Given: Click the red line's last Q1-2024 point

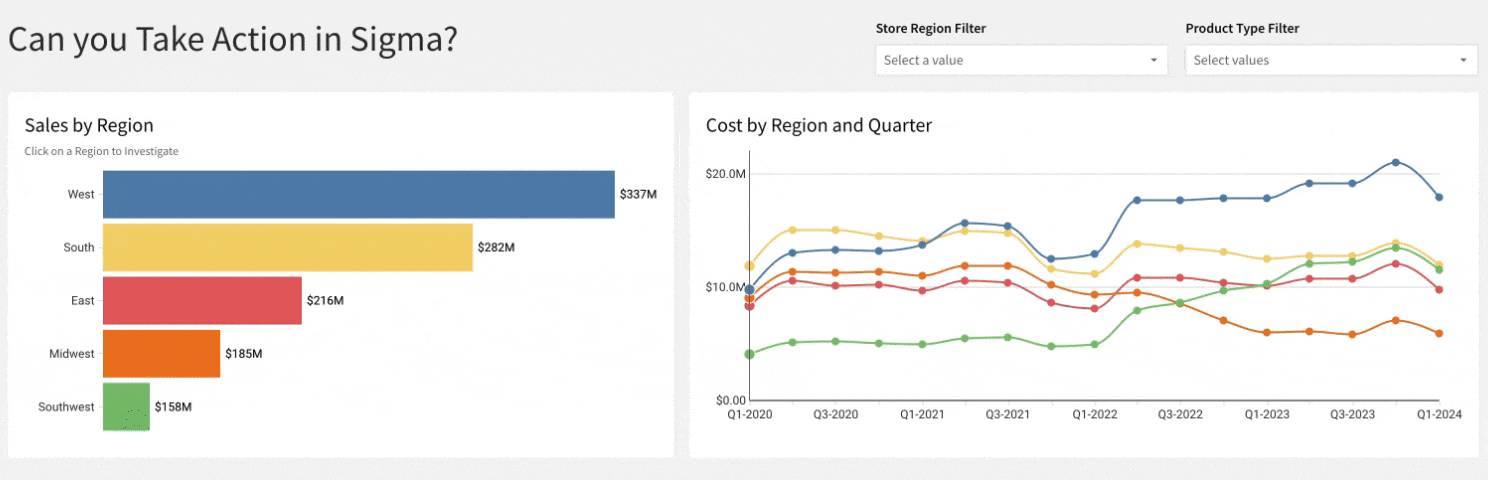Looking at the screenshot, I should 1439,289.
